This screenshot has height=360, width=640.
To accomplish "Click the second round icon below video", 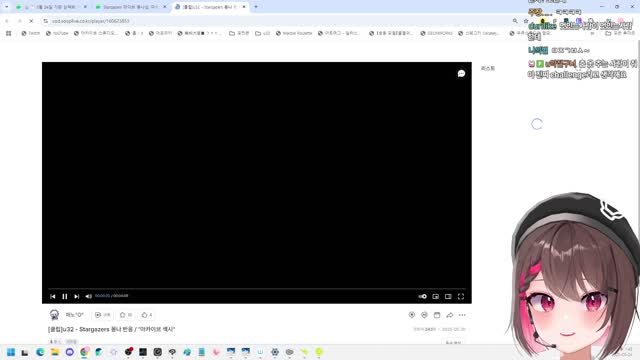I will [x=424, y=315].
